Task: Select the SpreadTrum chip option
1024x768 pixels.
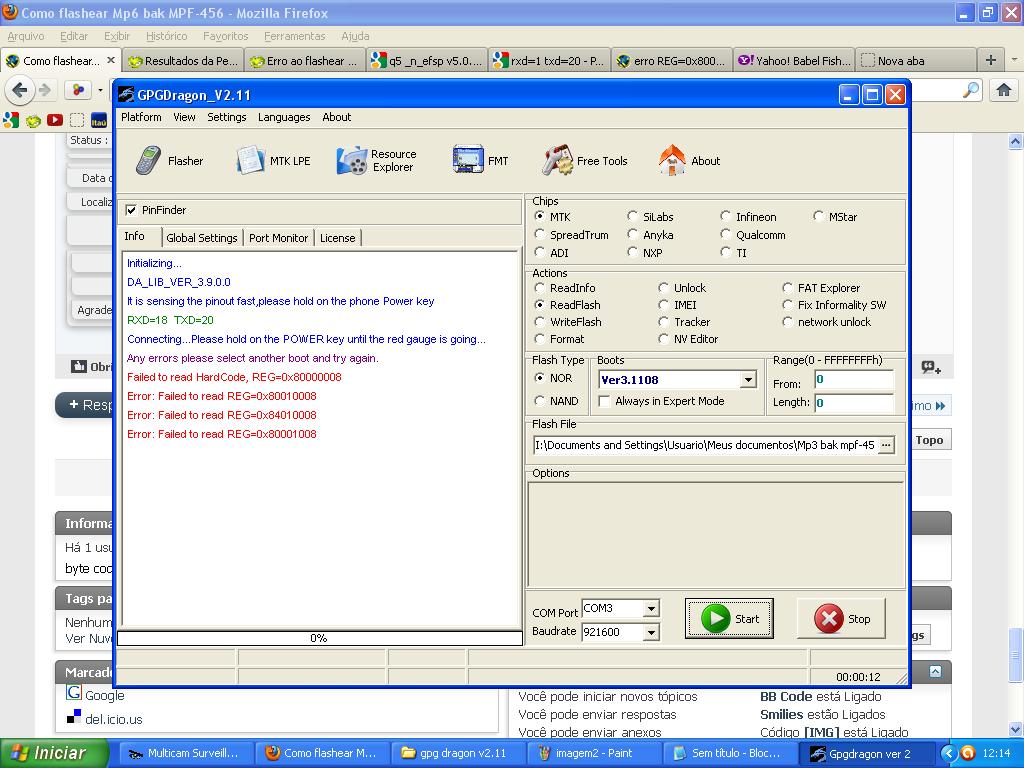Action: tap(539, 234)
